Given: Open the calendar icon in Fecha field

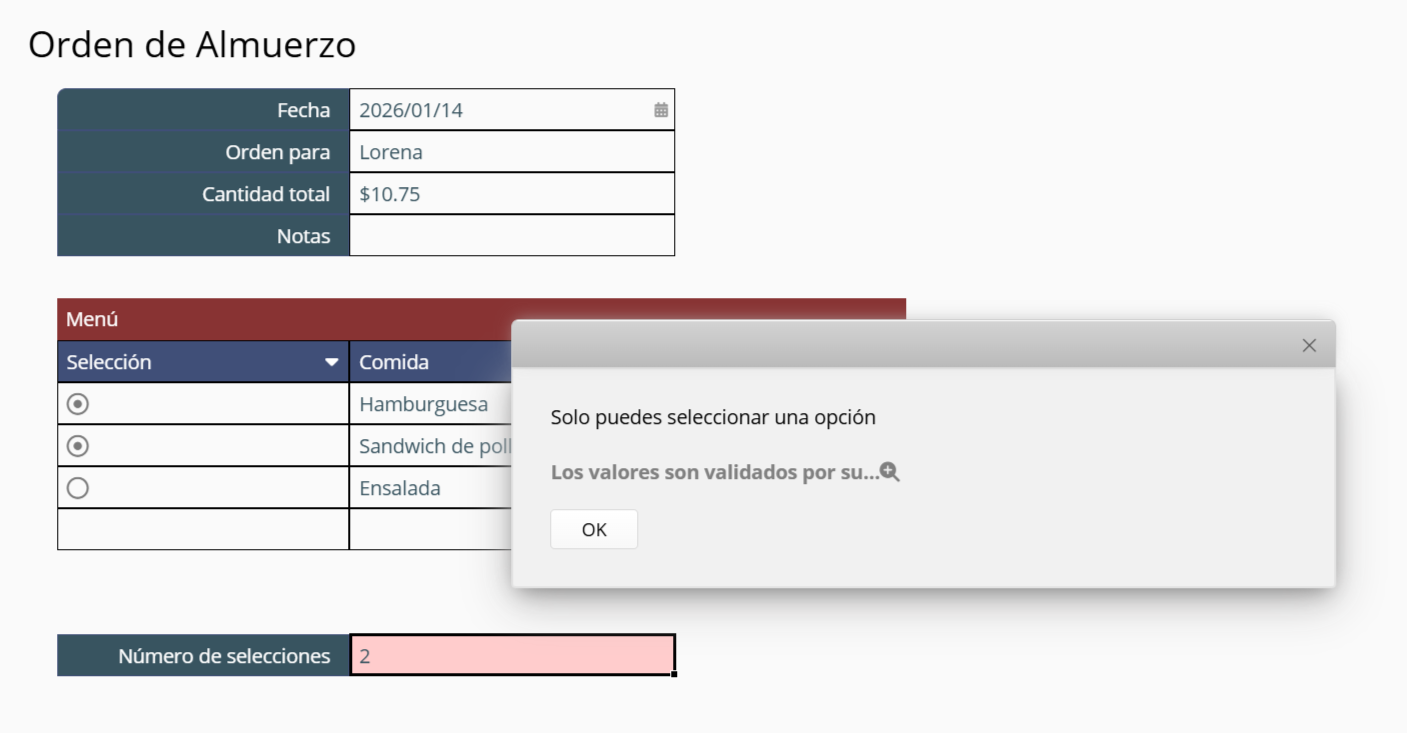Looking at the screenshot, I should pos(661,110).
